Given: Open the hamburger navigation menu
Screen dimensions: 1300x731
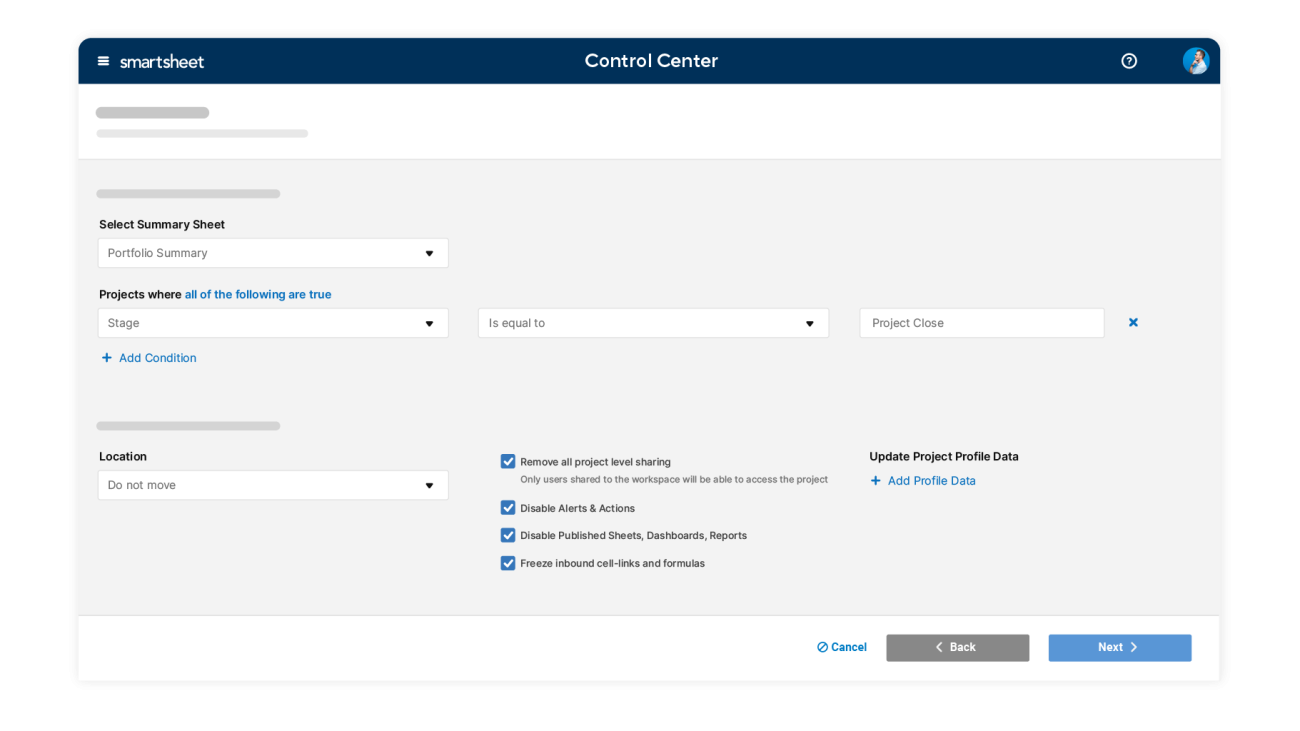Looking at the screenshot, I should coord(103,60).
